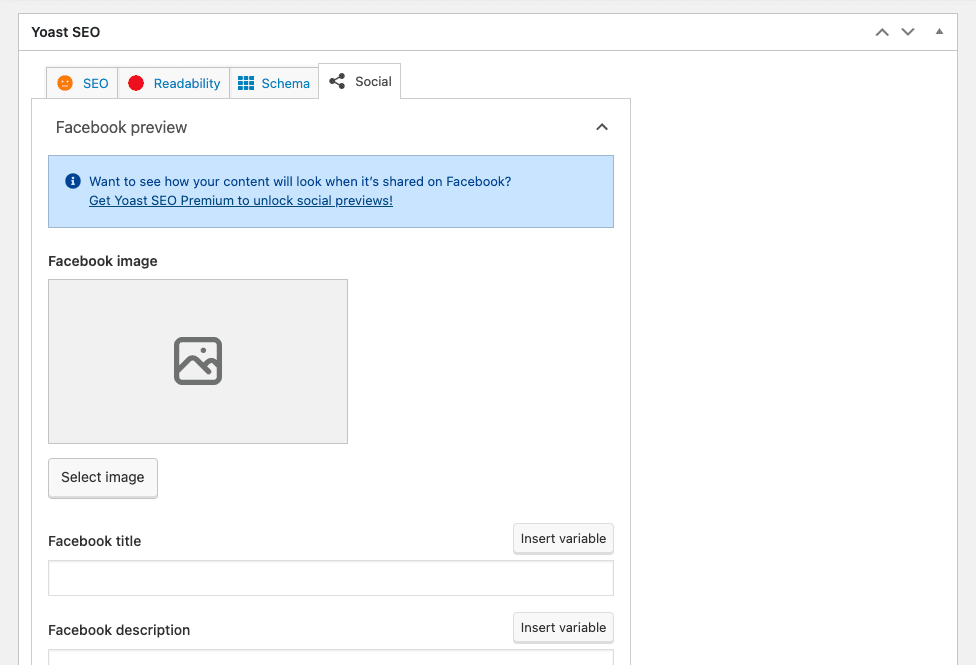Click the Social share icon

pos(337,81)
